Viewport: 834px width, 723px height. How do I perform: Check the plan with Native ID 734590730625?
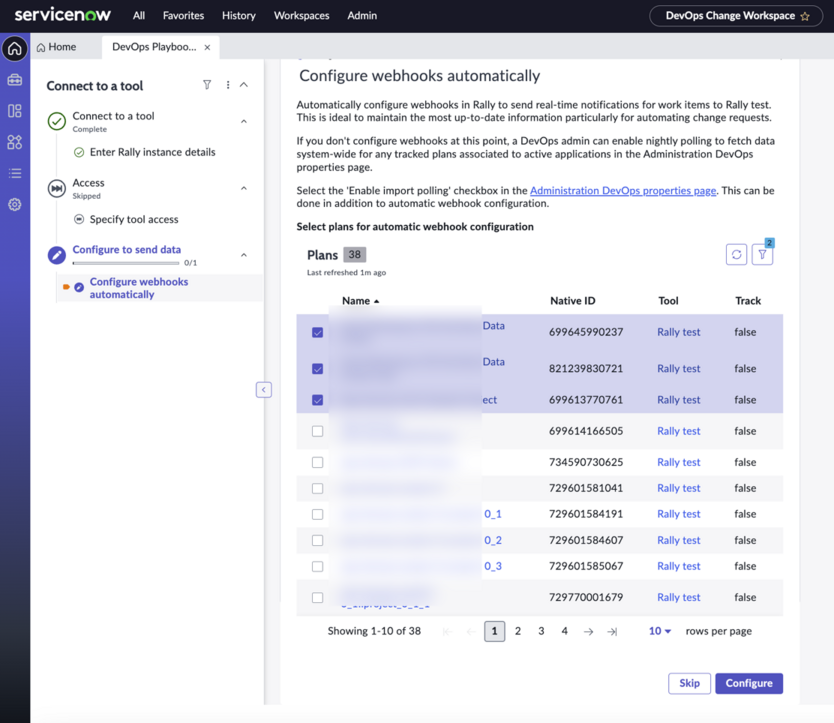318,462
